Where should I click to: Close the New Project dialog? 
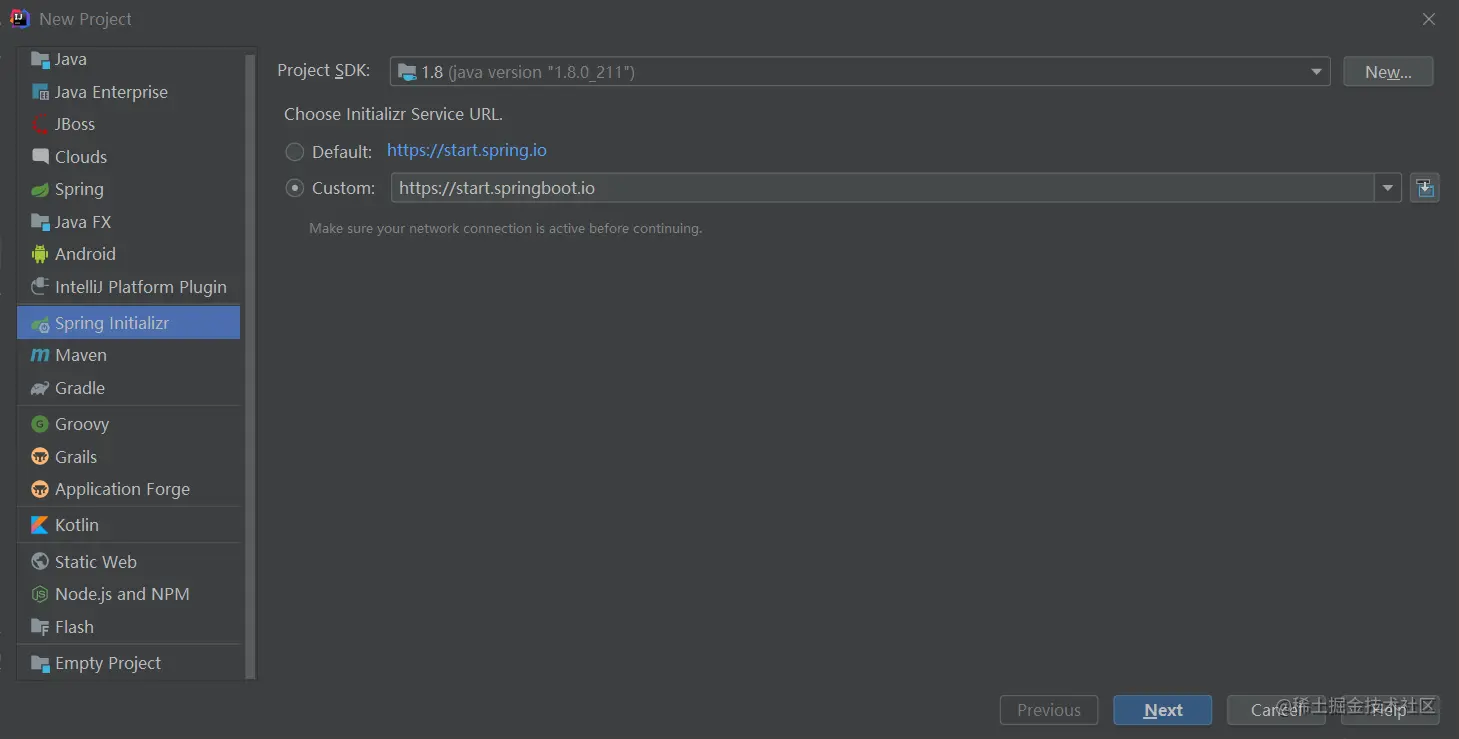click(1429, 19)
